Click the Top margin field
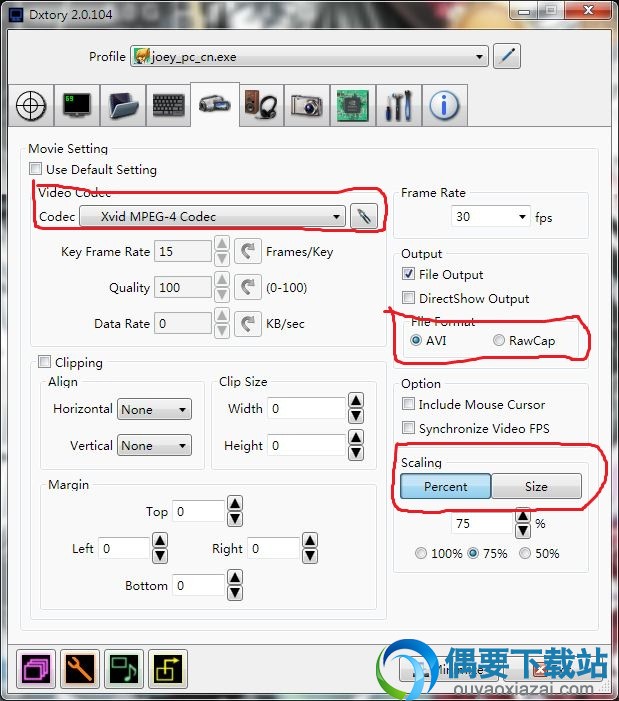The width and height of the screenshot is (619, 701). click(198, 511)
